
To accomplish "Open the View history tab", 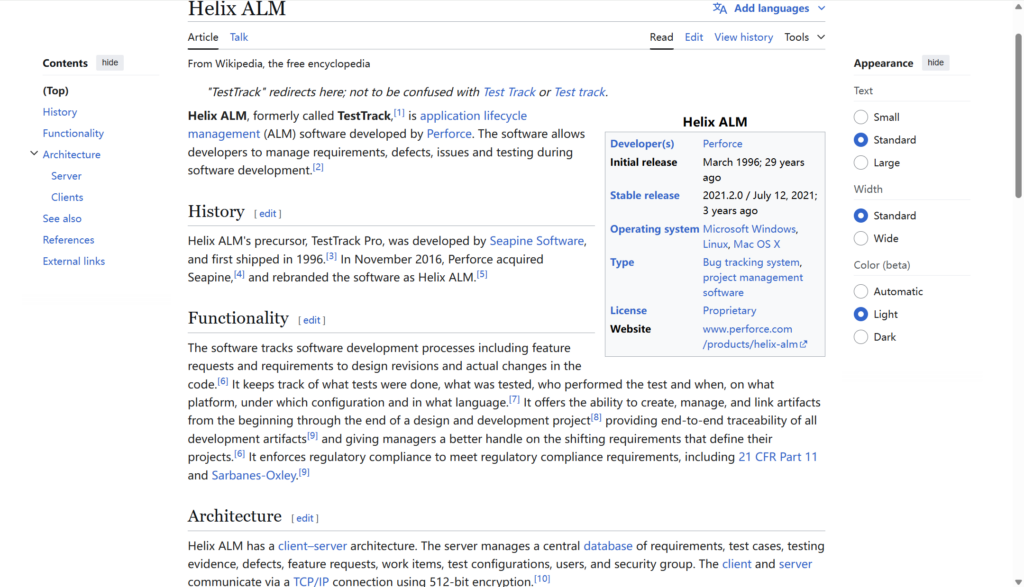I will click(x=743, y=37).
